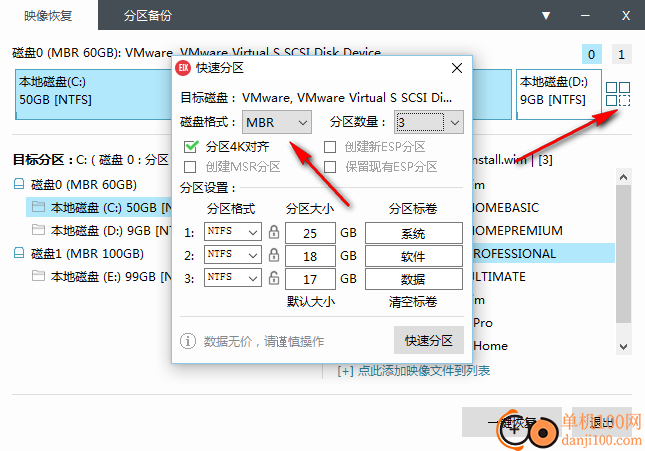Select tree item 磁盘1 (MBR 100GB)
Viewport: 645px width, 451px height.
tap(87, 253)
